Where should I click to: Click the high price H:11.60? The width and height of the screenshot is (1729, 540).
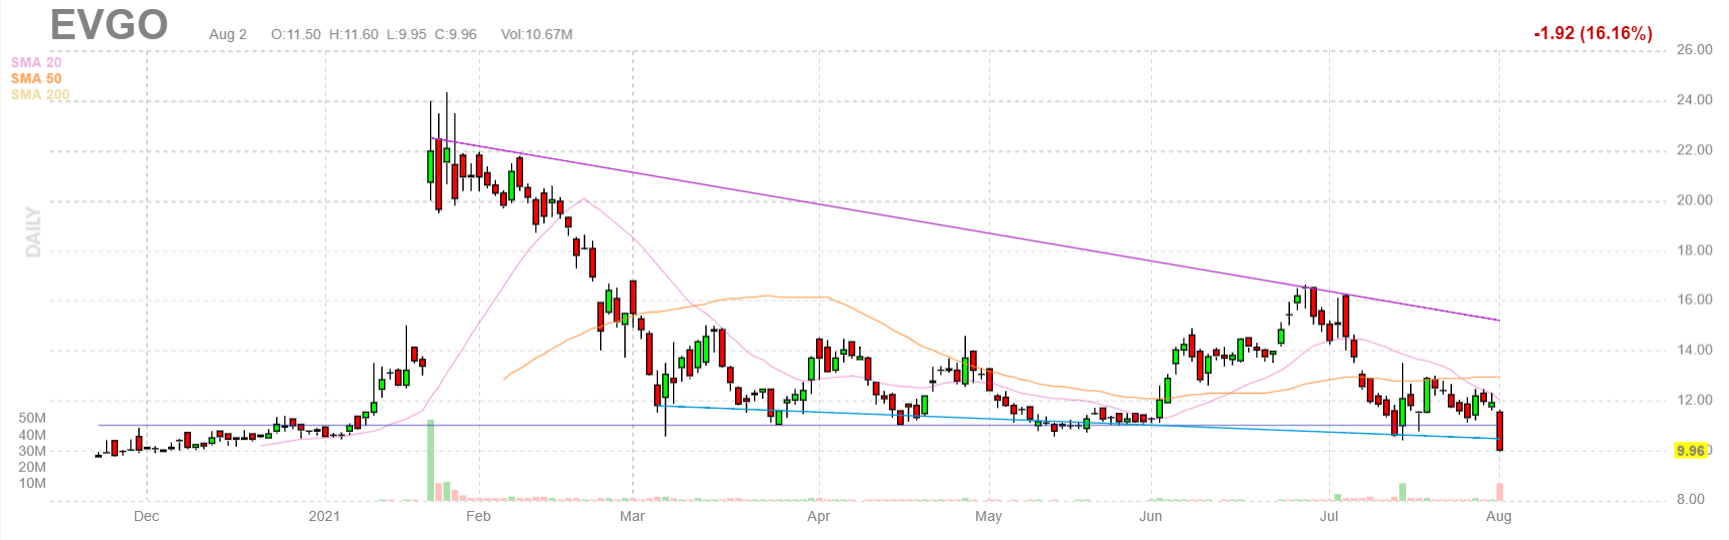[x=354, y=34]
